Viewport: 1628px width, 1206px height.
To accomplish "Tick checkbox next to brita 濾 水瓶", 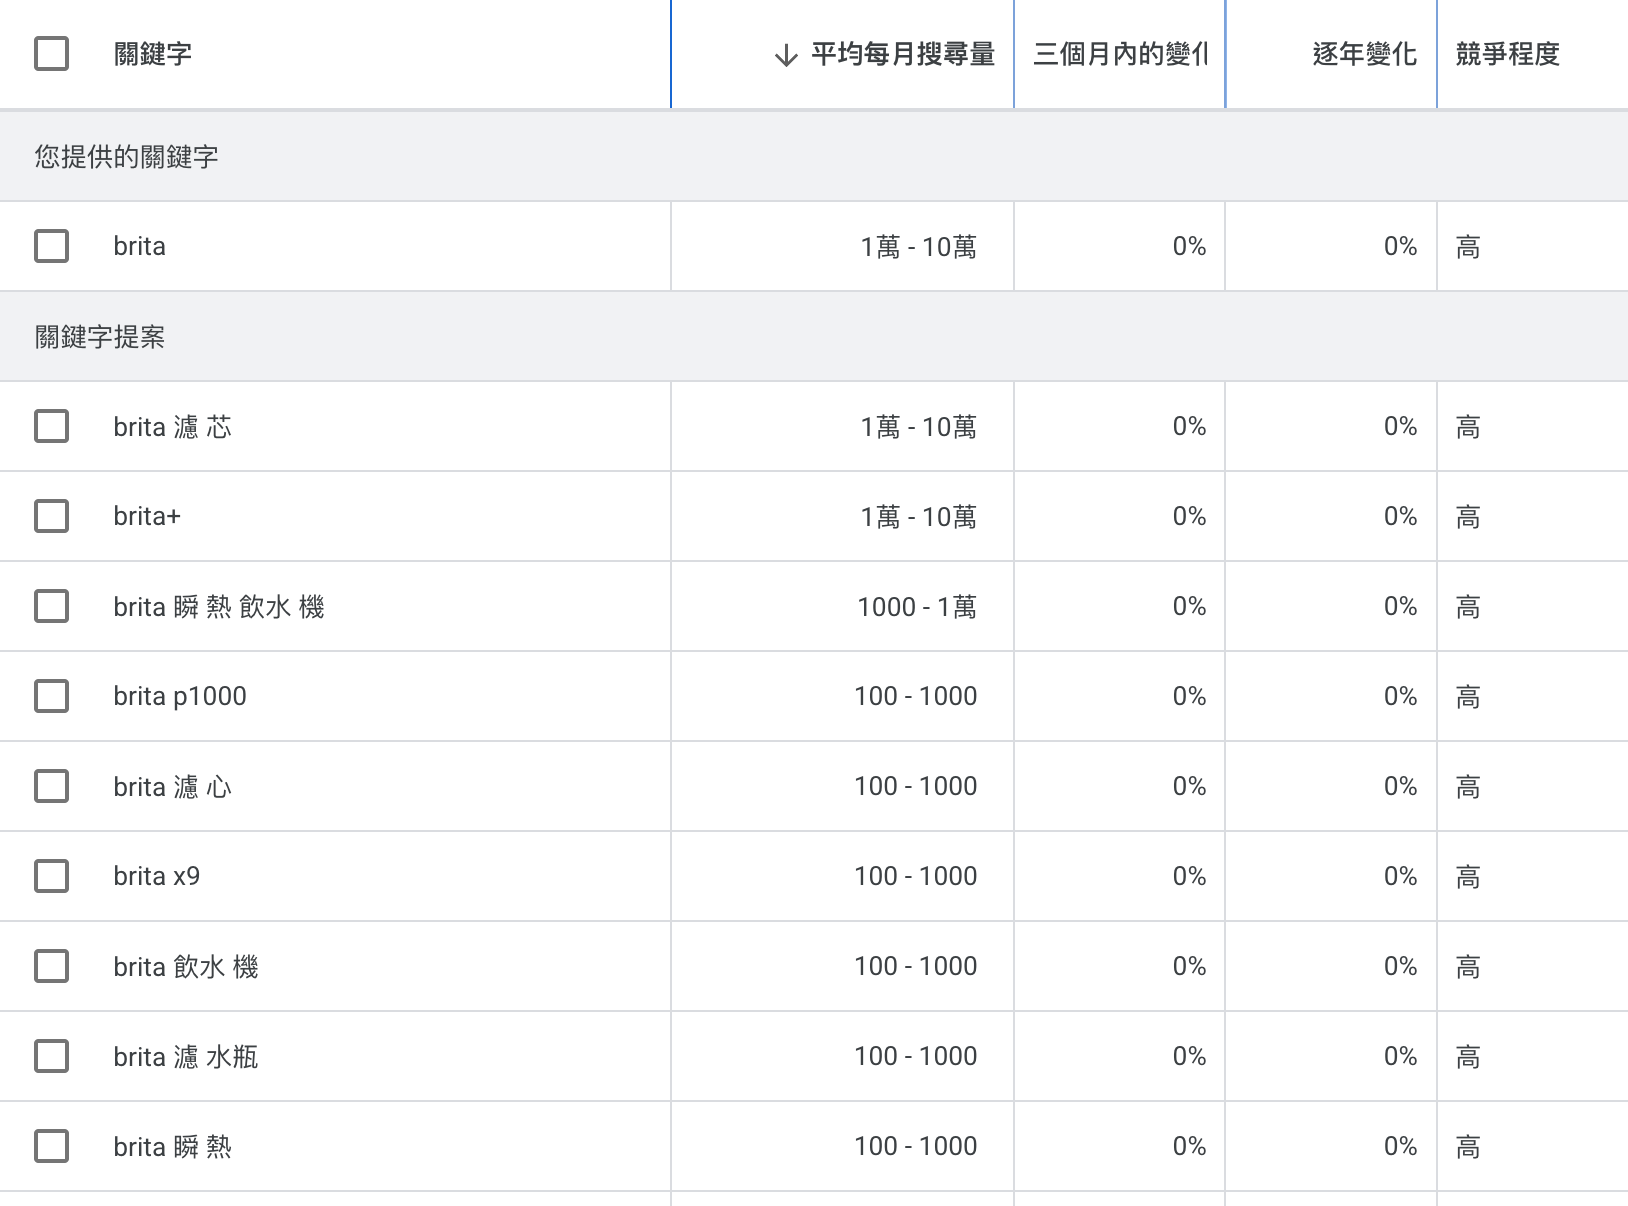I will 52,1056.
